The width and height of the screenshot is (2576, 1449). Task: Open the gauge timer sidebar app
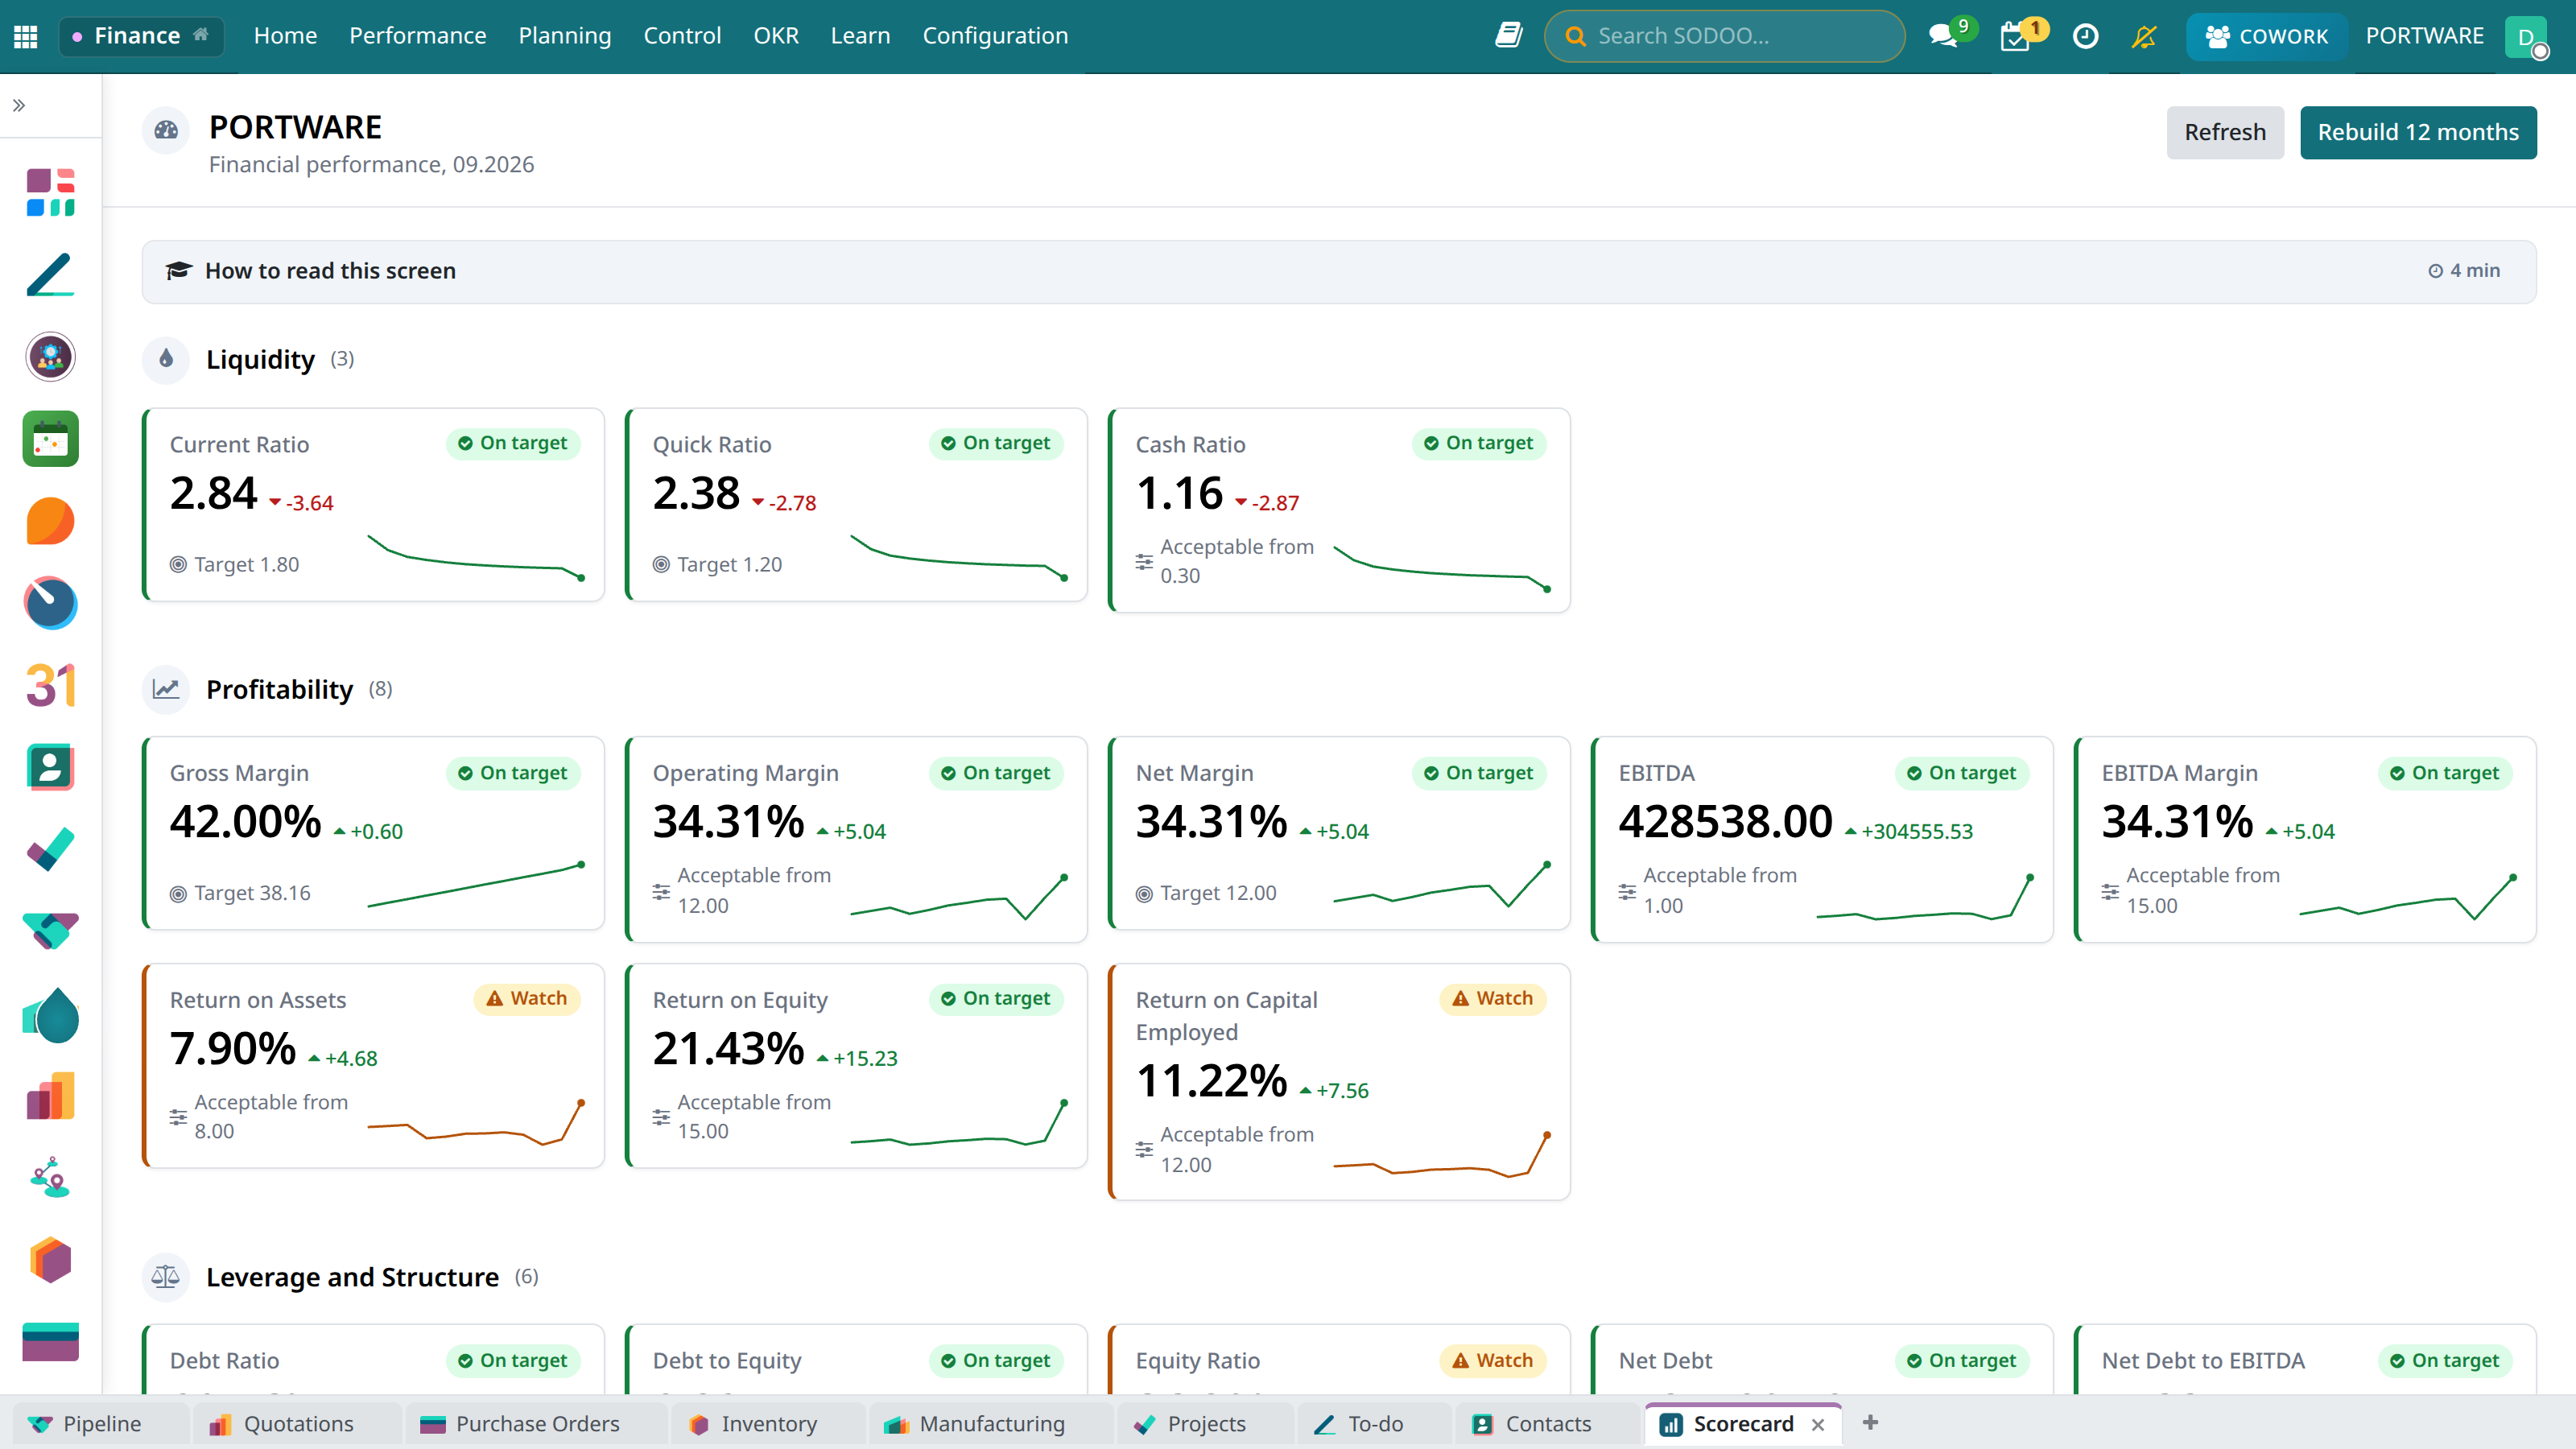[50, 603]
